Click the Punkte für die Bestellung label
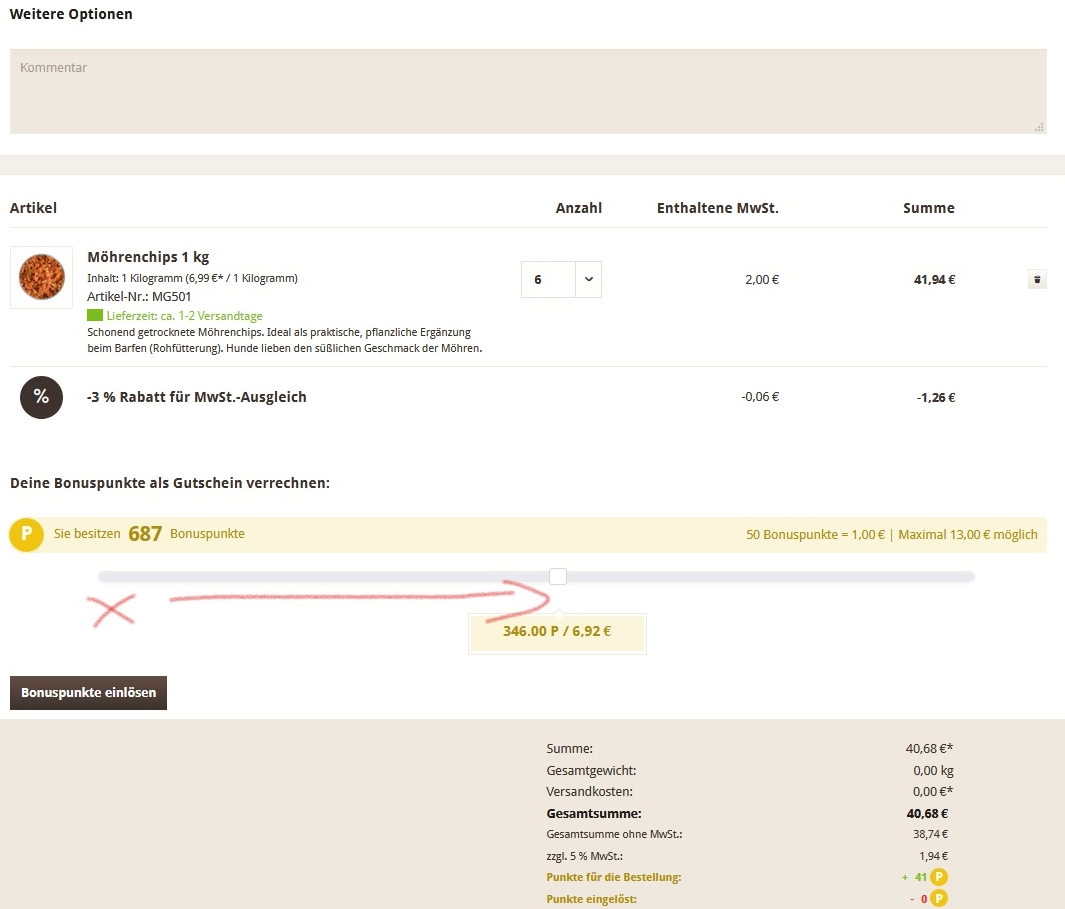Image resolution: width=1065 pixels, height=909 pixels. tap(613, 877)
